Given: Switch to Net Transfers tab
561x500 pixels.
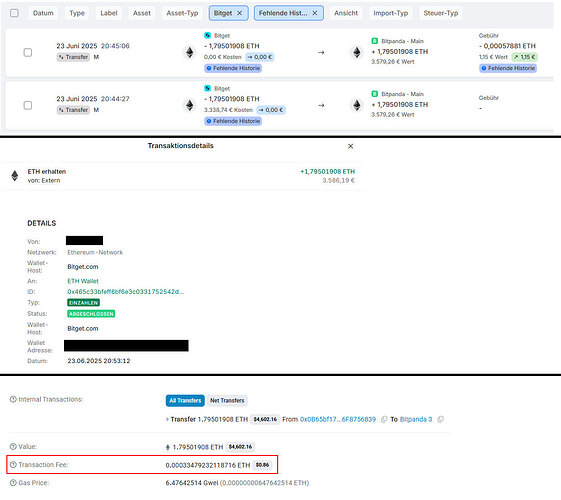Looking at the screenshot, I should (x=227, y=401).
